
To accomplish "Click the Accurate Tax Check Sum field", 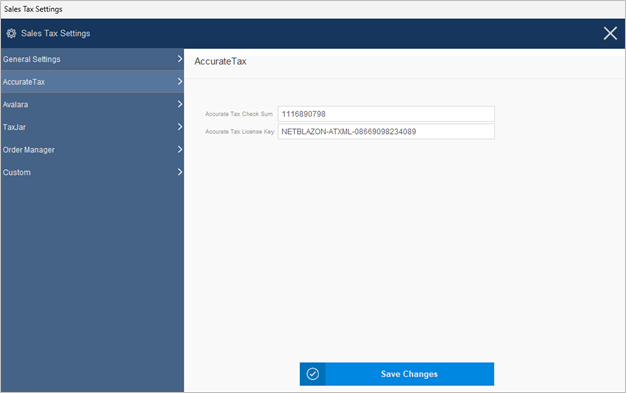I will pos(386,114).
